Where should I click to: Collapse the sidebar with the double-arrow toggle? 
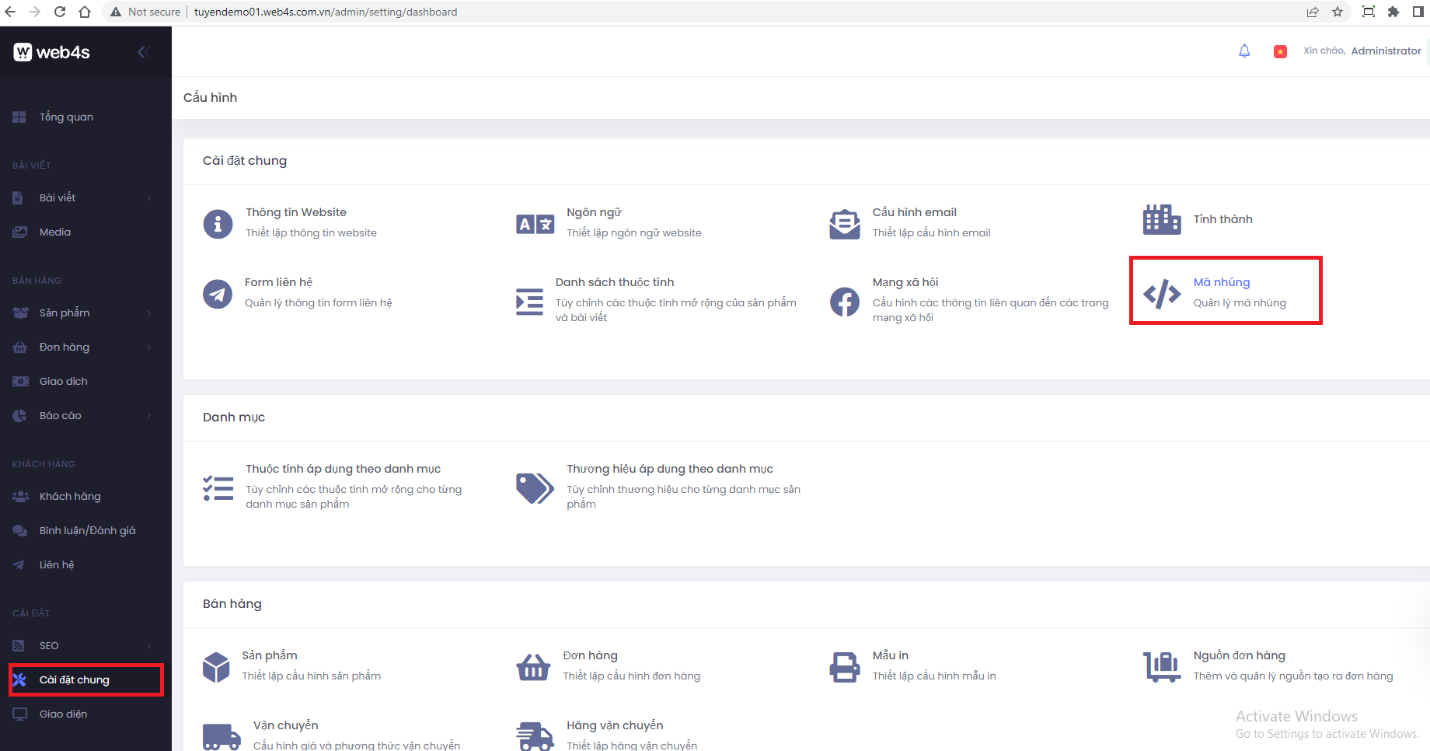(x=143, y=51)
